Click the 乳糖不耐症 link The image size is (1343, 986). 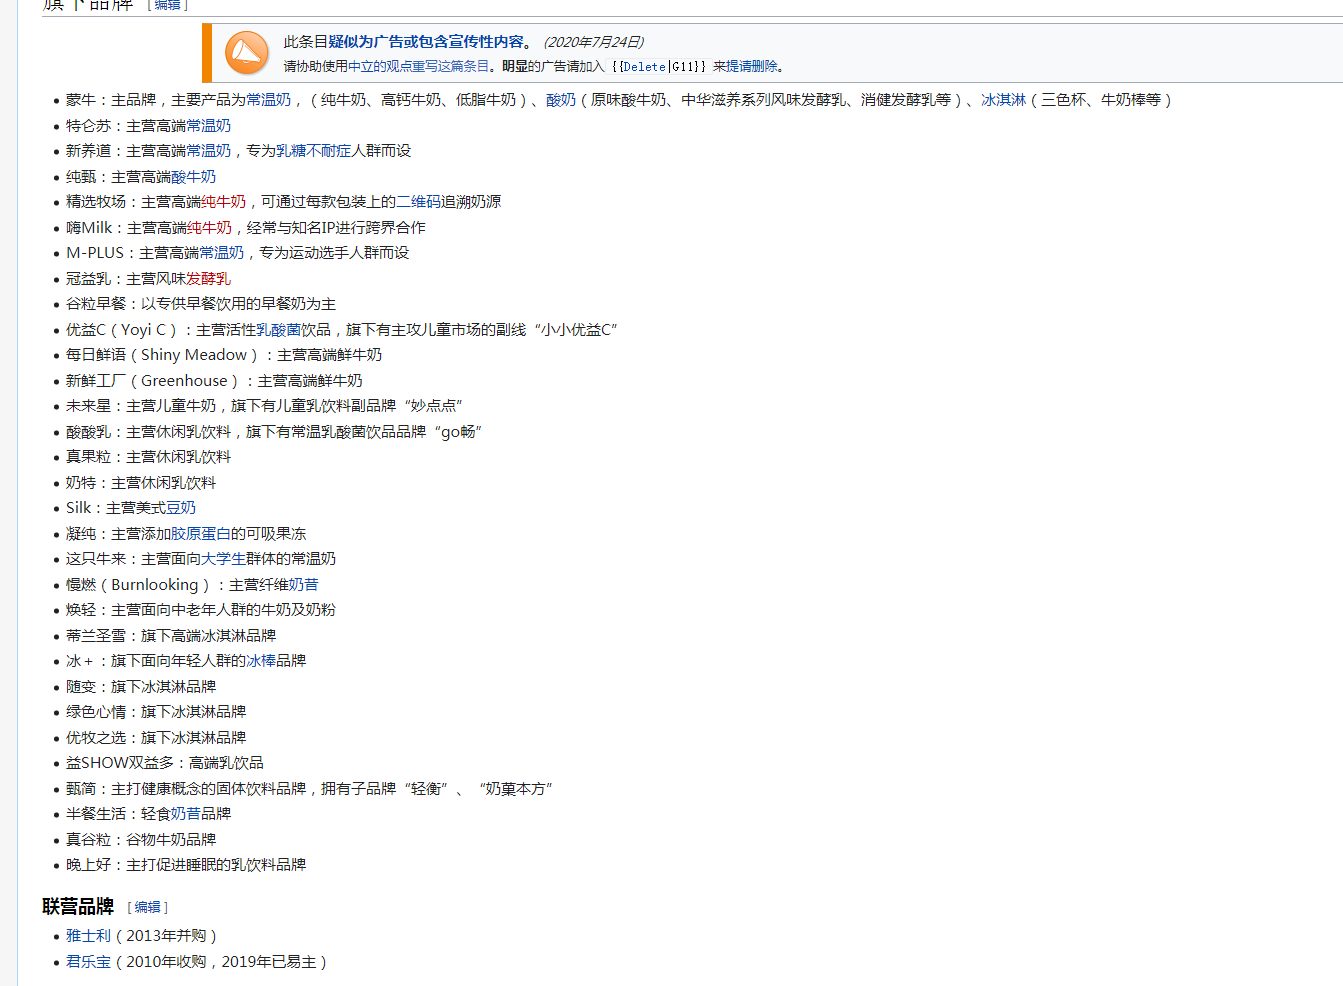313,151
